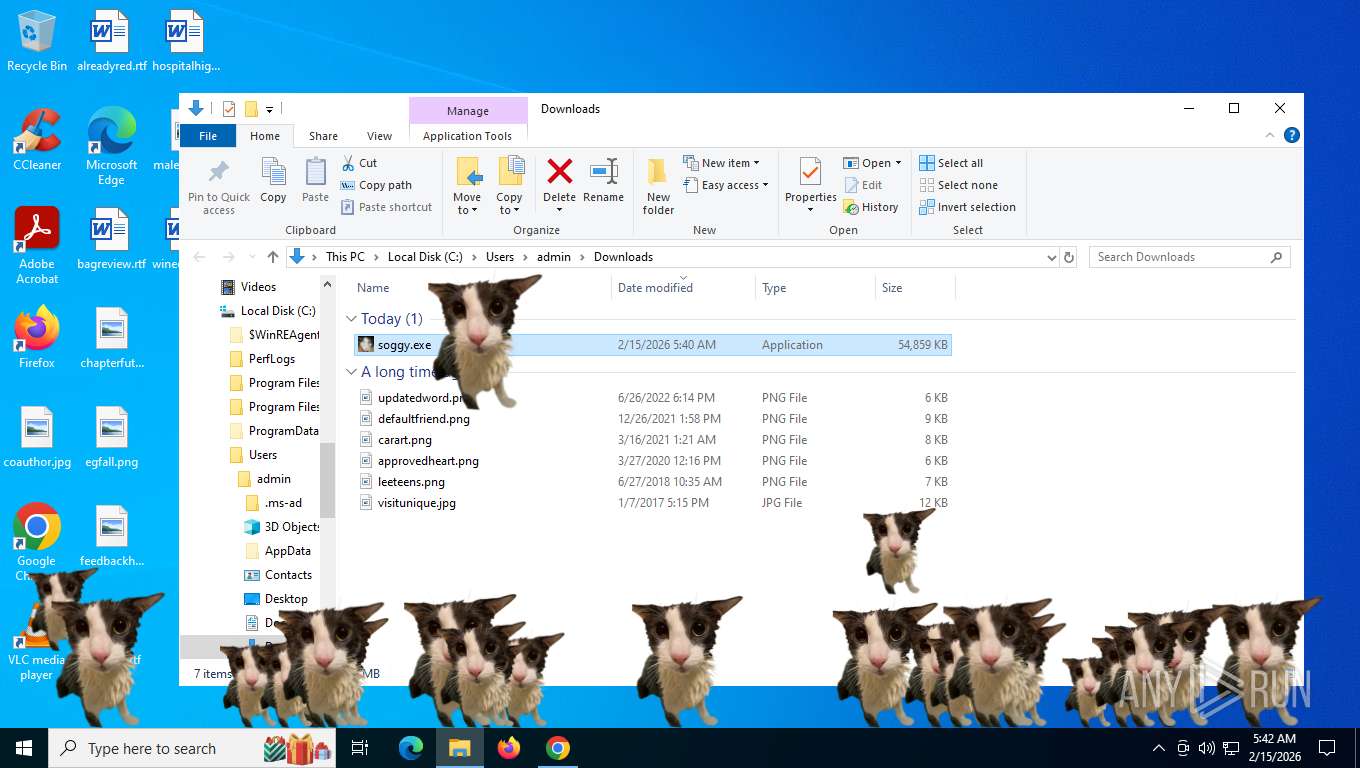Select the CCleaner desktop icon

pyautogui.click(x=37, y=139)
